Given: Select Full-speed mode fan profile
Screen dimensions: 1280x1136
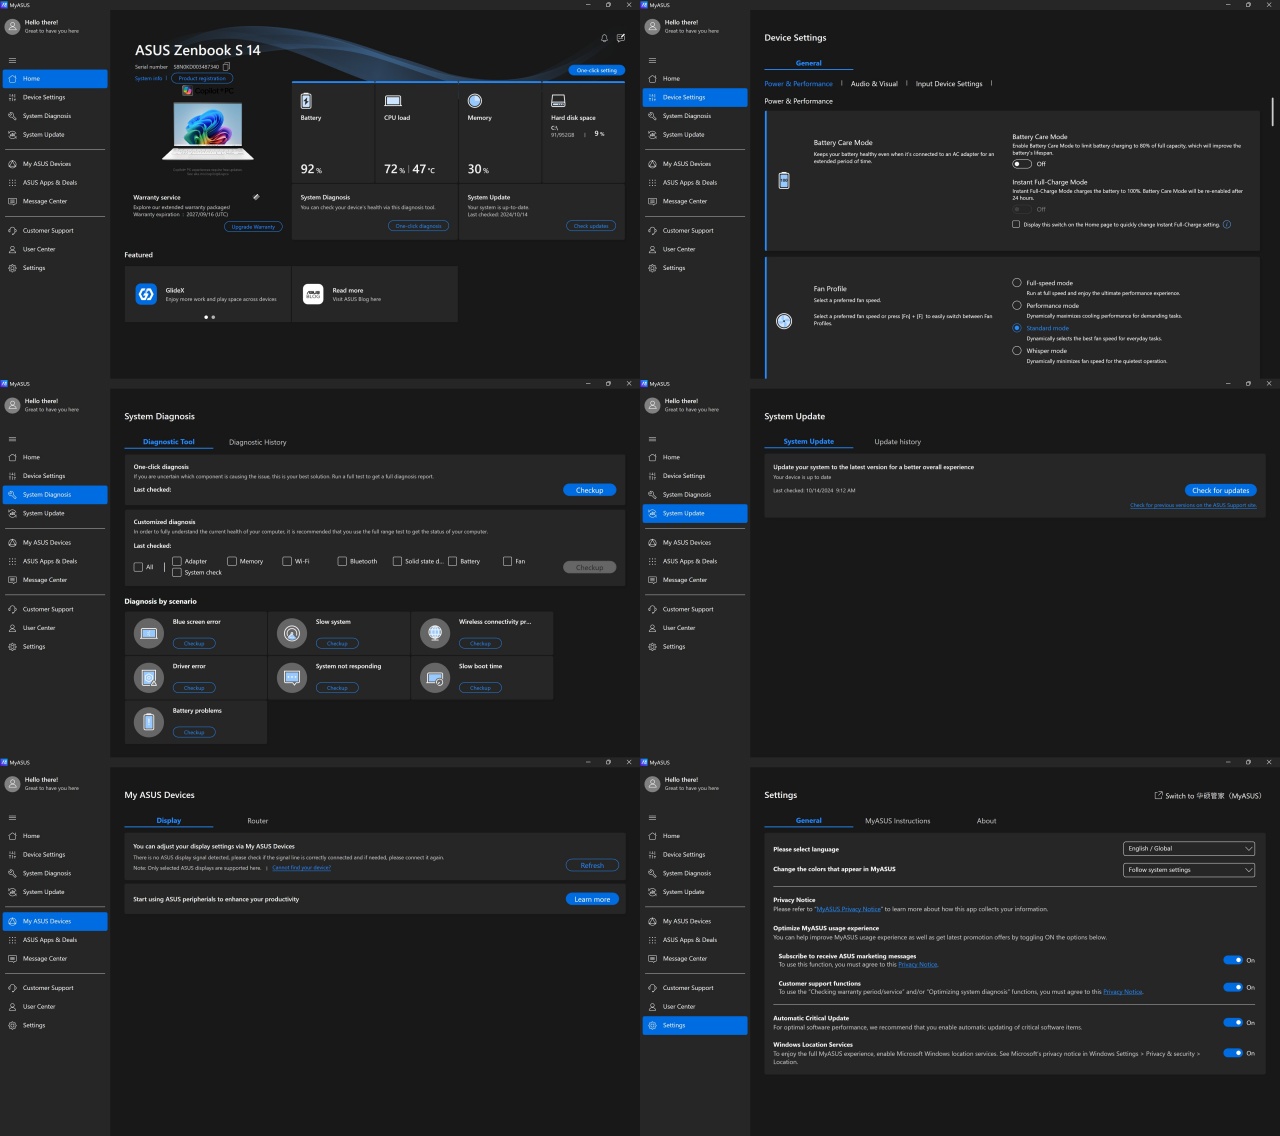Looking at the screenshot, I should click(1017, 283).
